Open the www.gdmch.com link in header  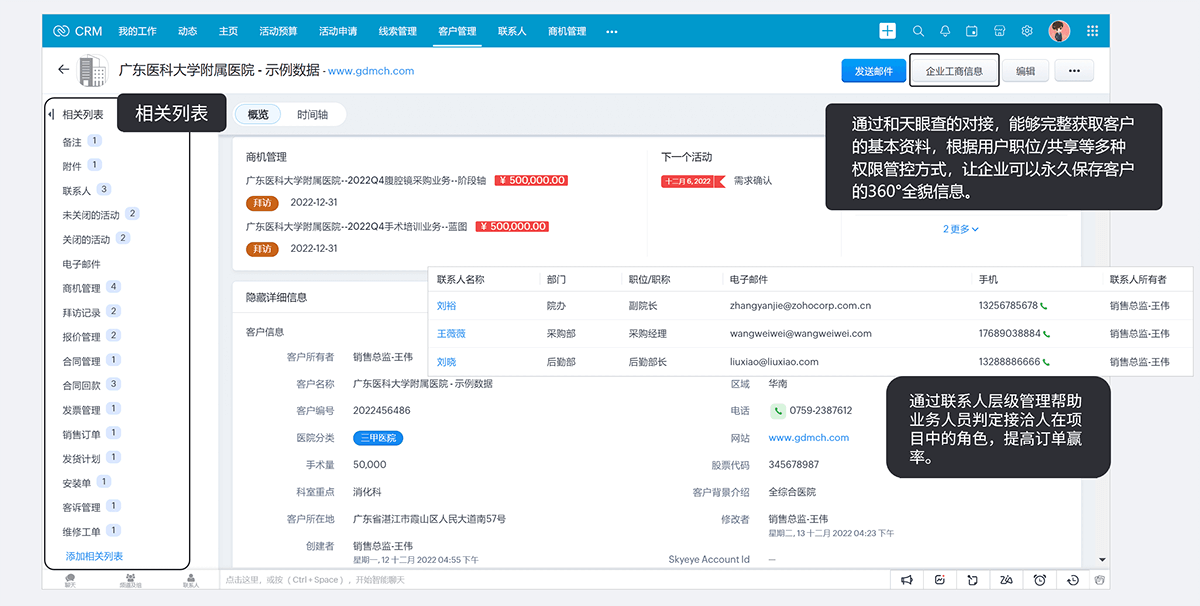(x=371, y=71)
